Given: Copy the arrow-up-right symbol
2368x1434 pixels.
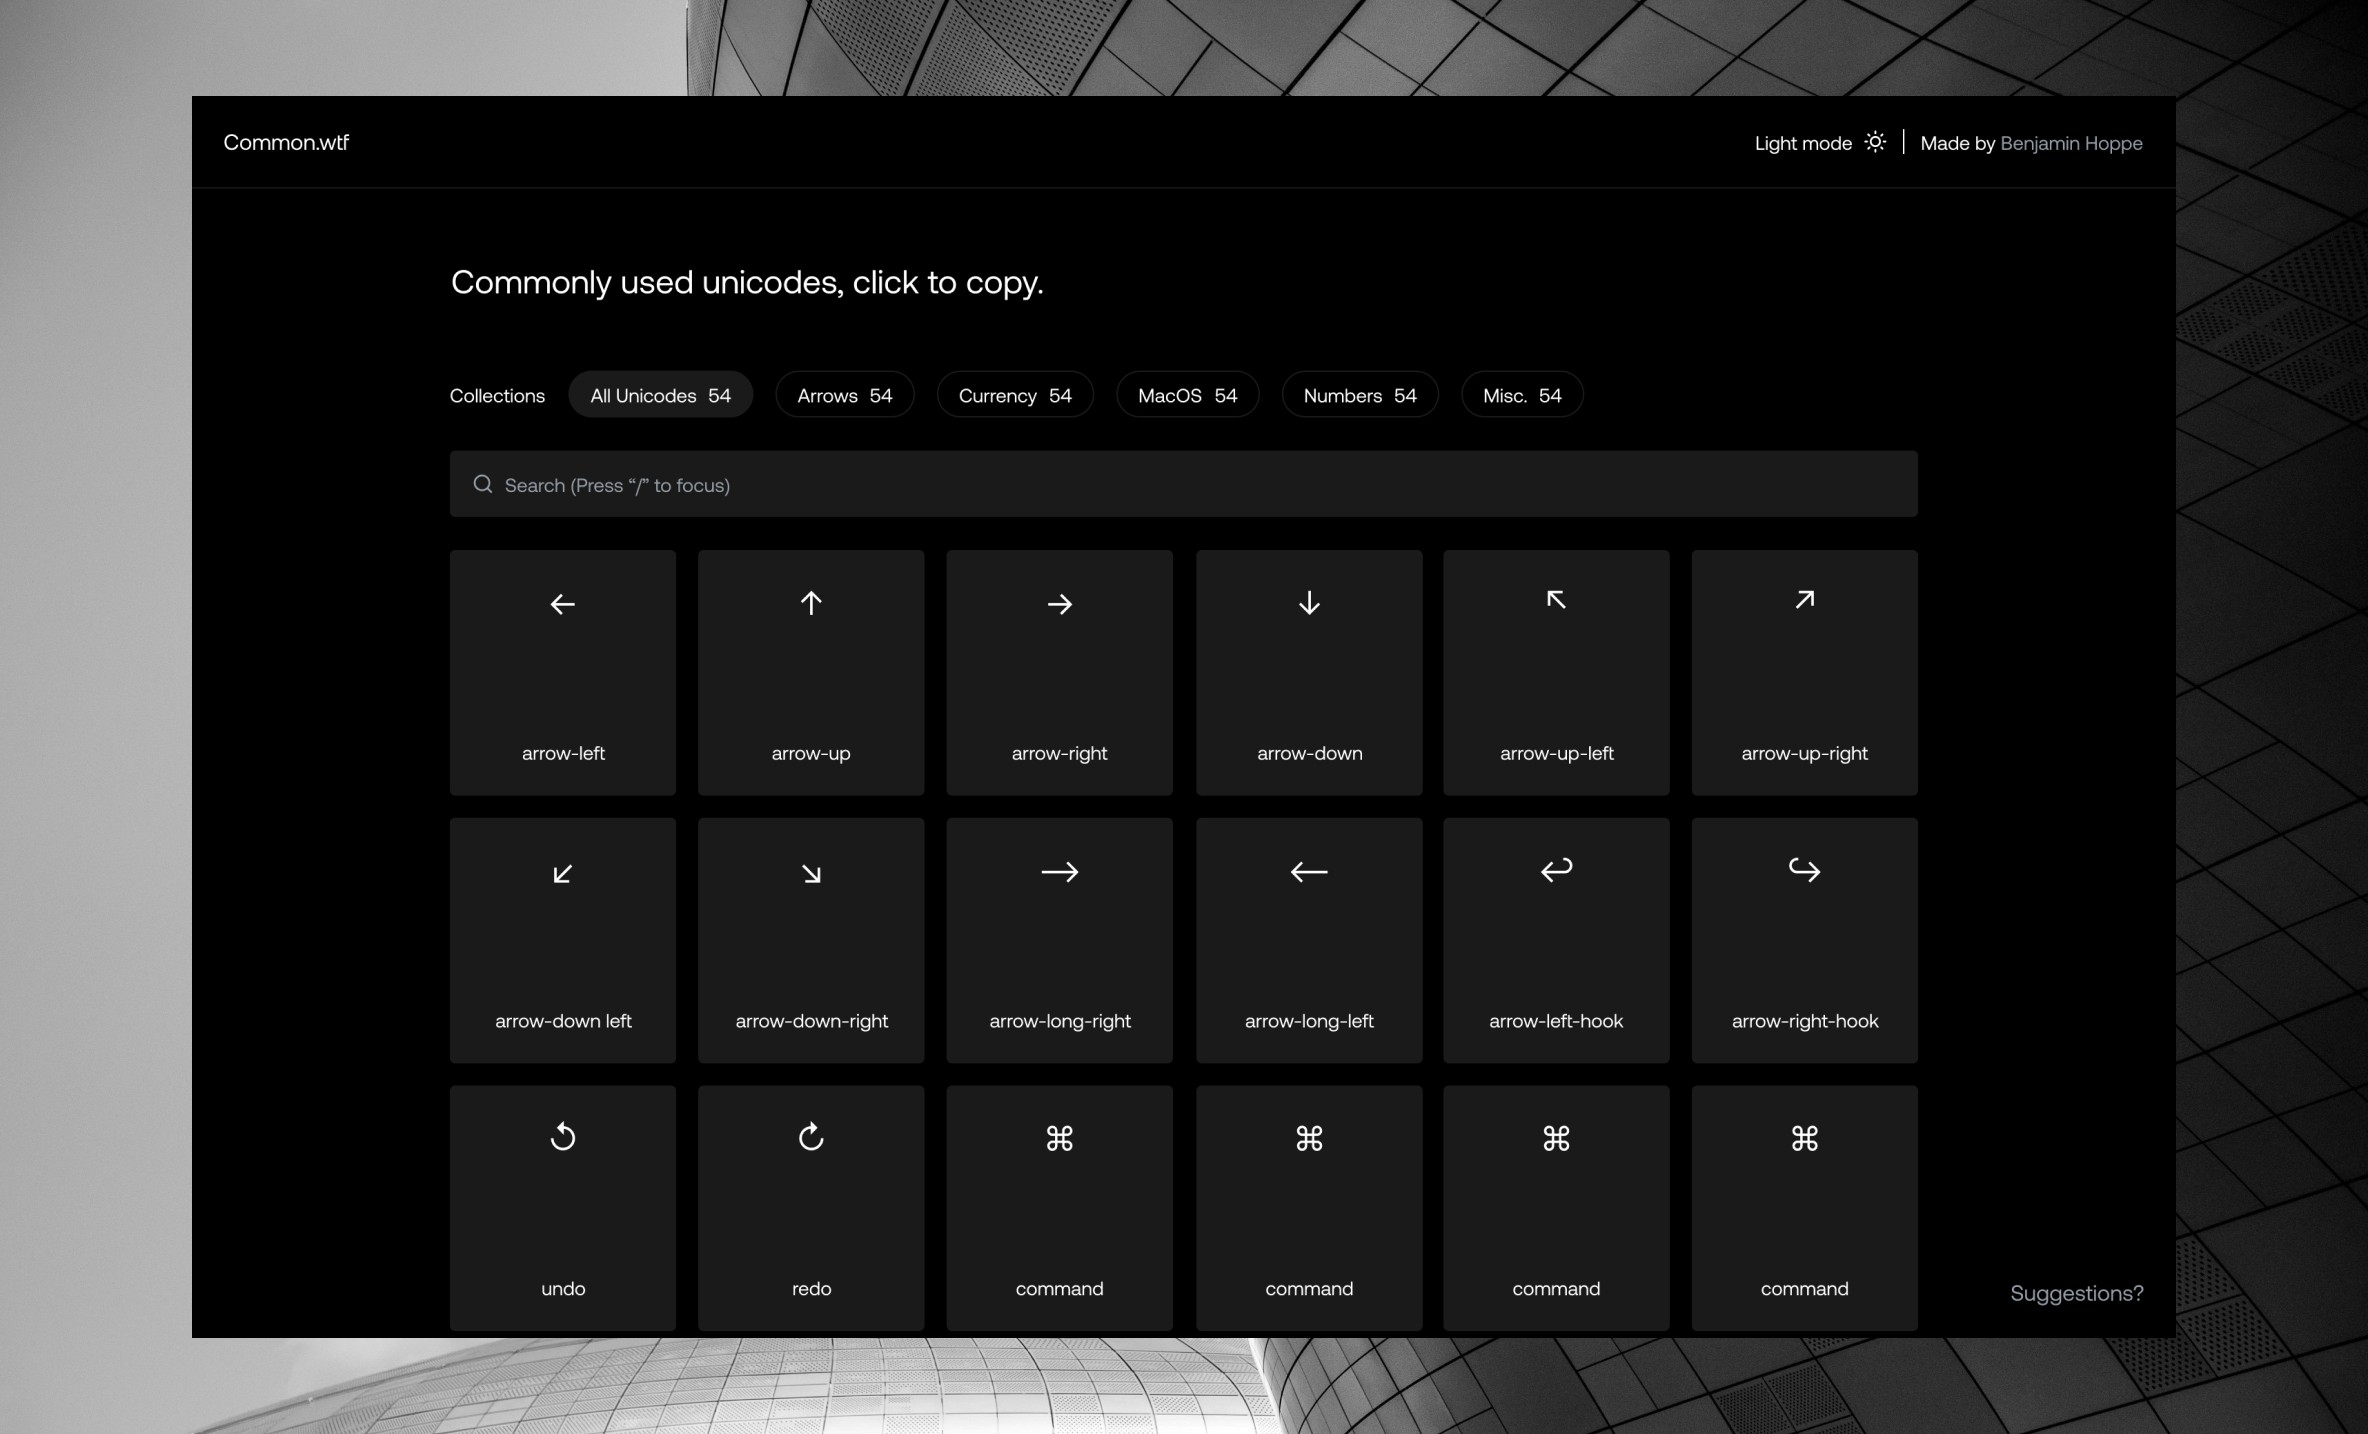Looking at the screenshot, I should click(x=1804, y=672).
